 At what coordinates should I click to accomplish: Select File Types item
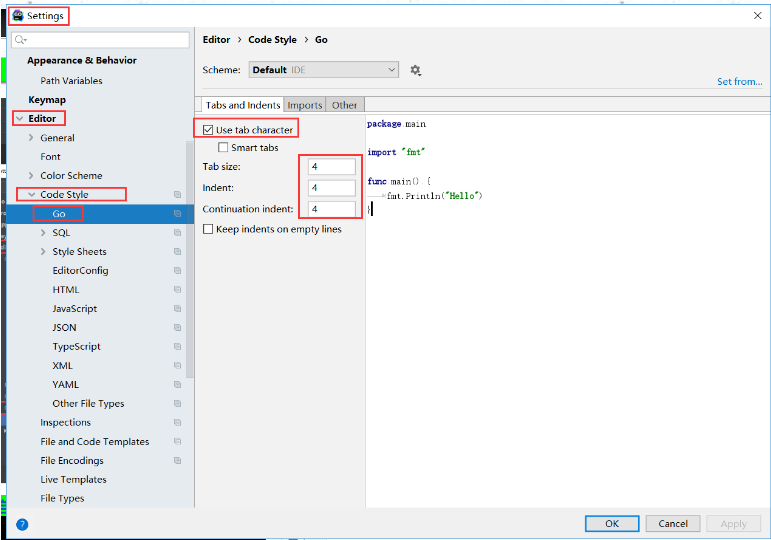click(x=62, y=499)
